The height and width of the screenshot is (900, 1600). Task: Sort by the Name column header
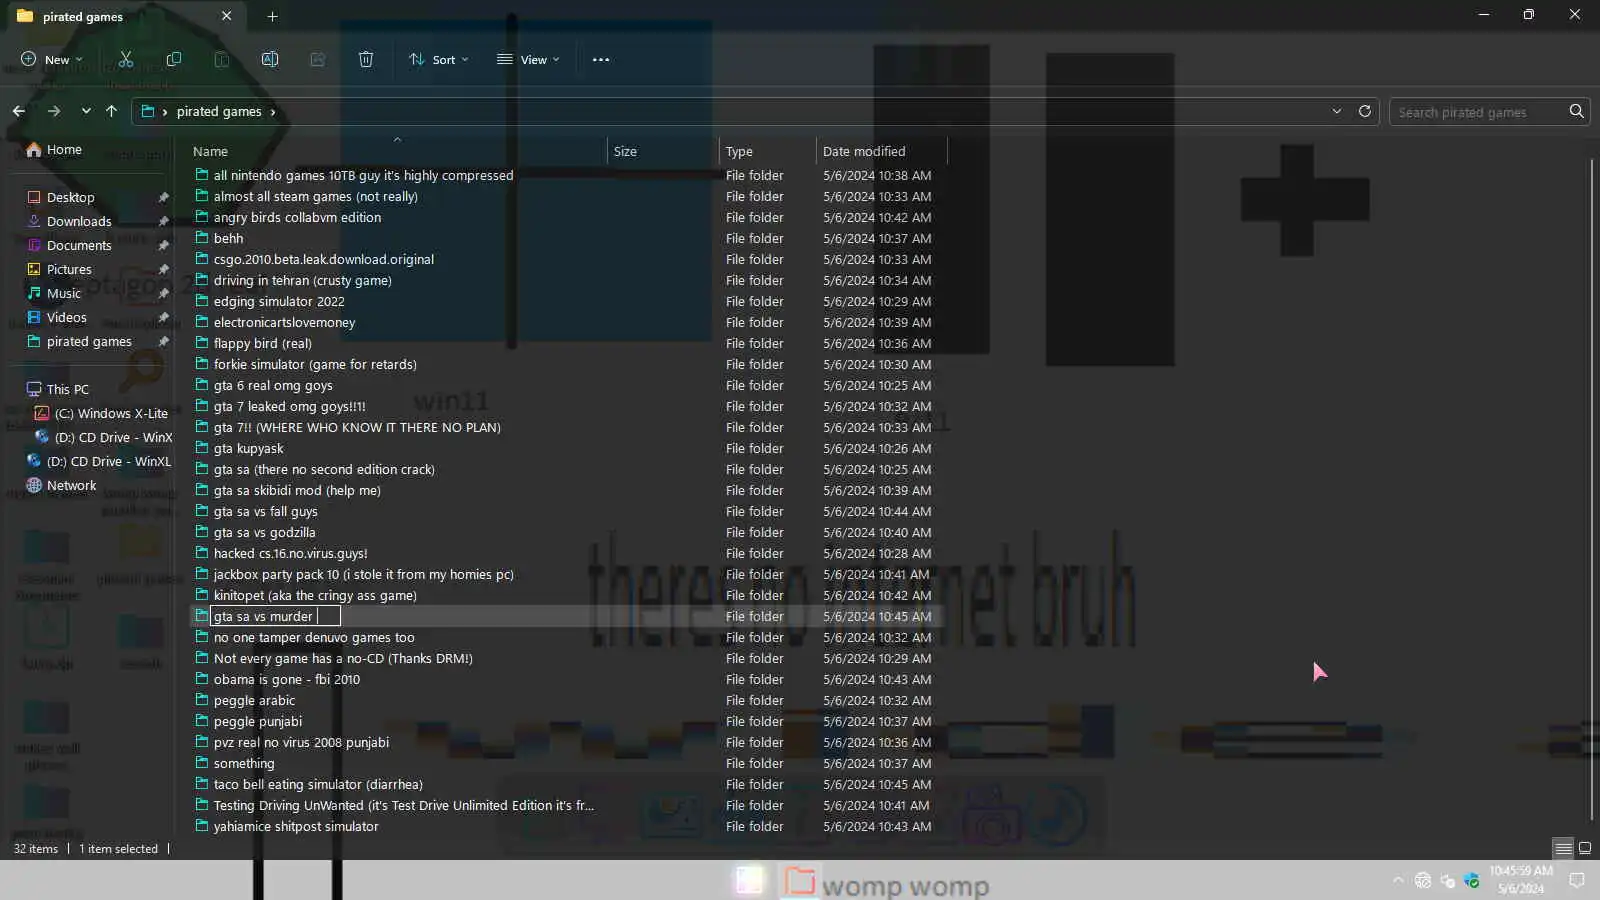point(397,151)
